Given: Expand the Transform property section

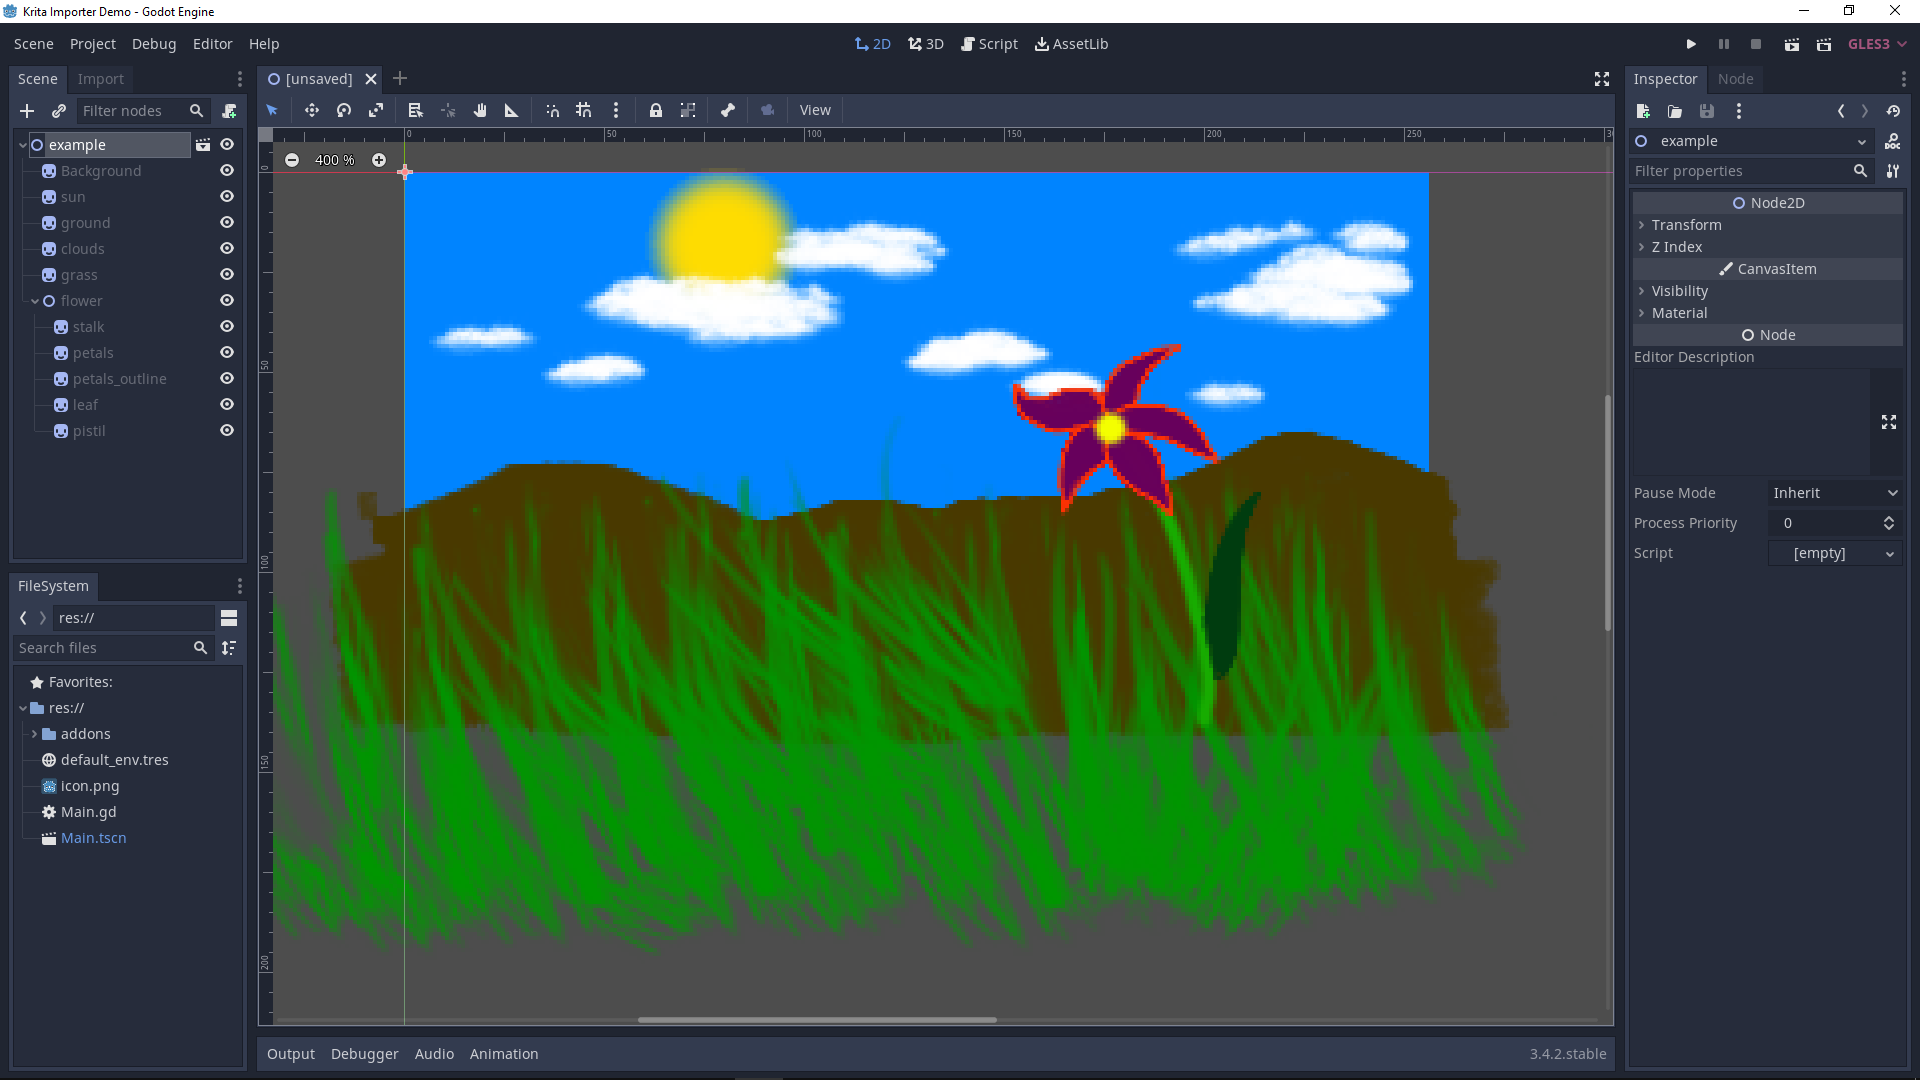Looking at the screenshot, I should pyautogui.click(x=1686, y=225).
